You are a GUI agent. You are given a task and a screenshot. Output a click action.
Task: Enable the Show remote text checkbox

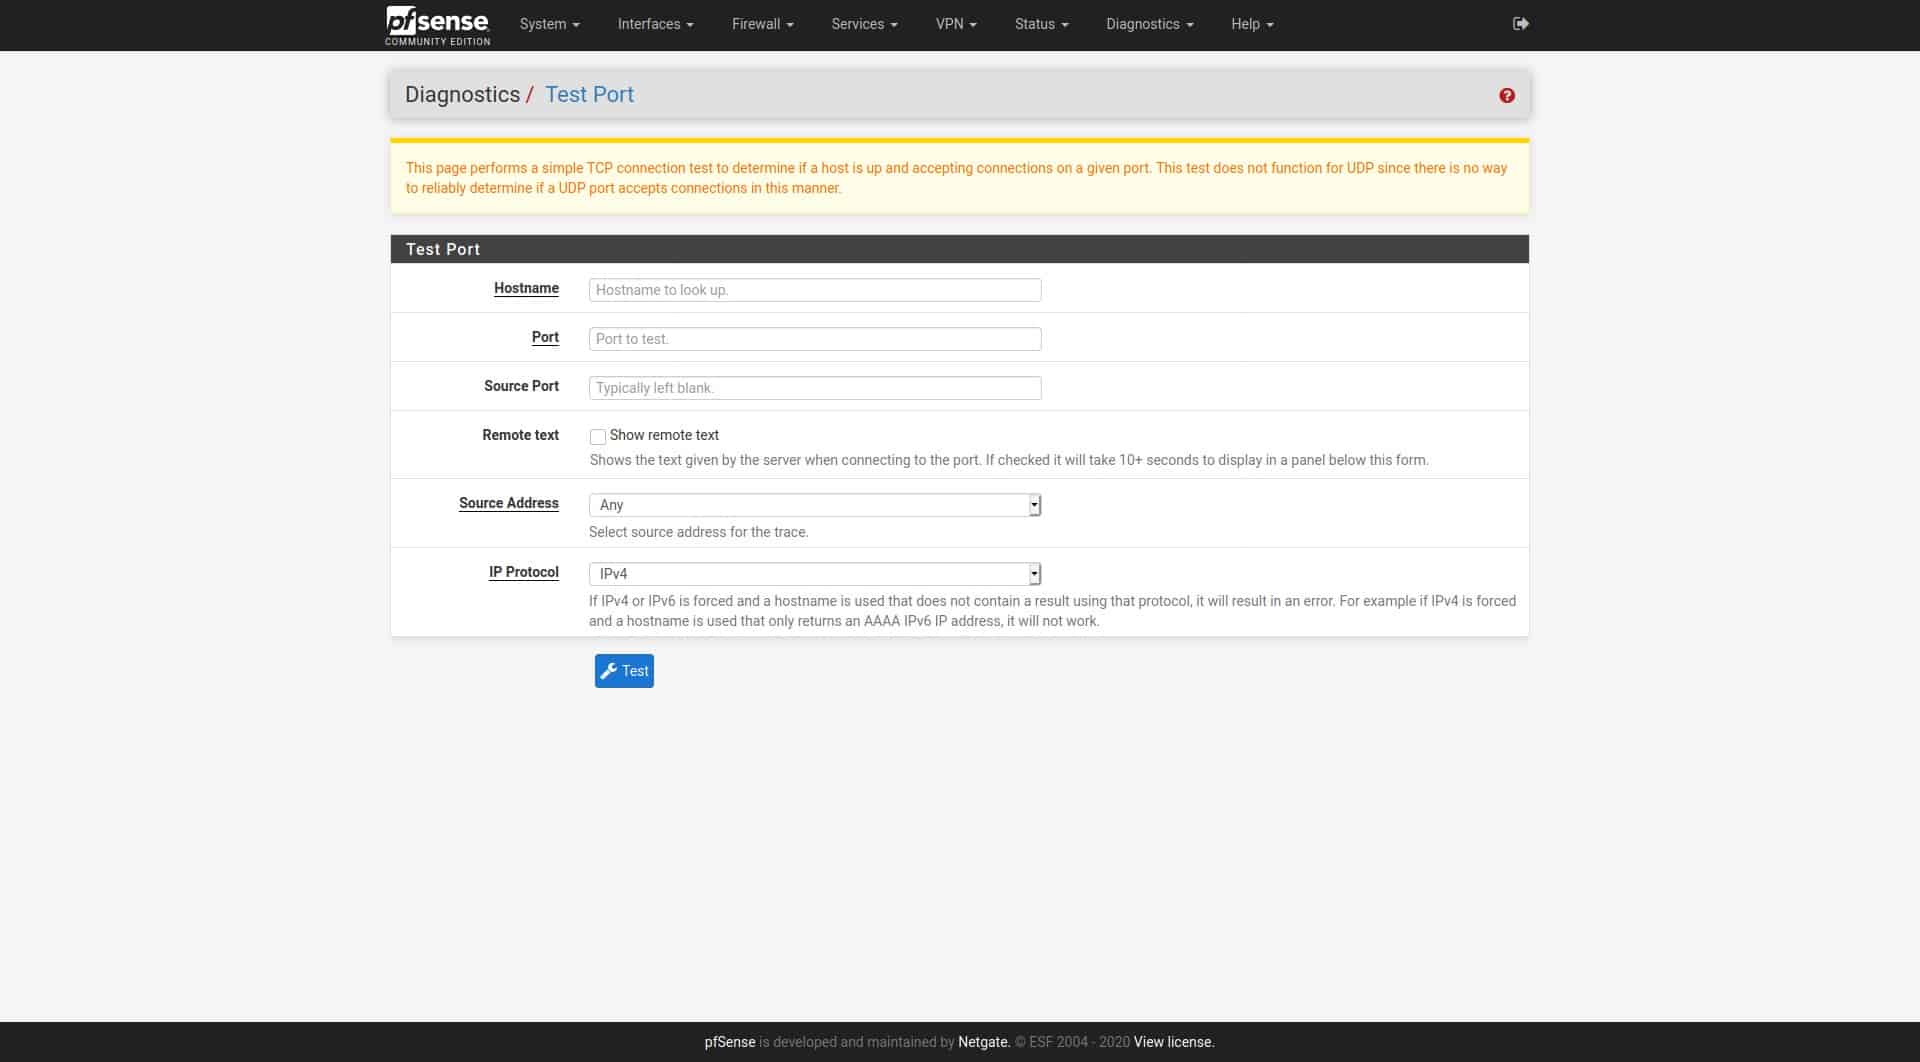(x=598, y=437)
